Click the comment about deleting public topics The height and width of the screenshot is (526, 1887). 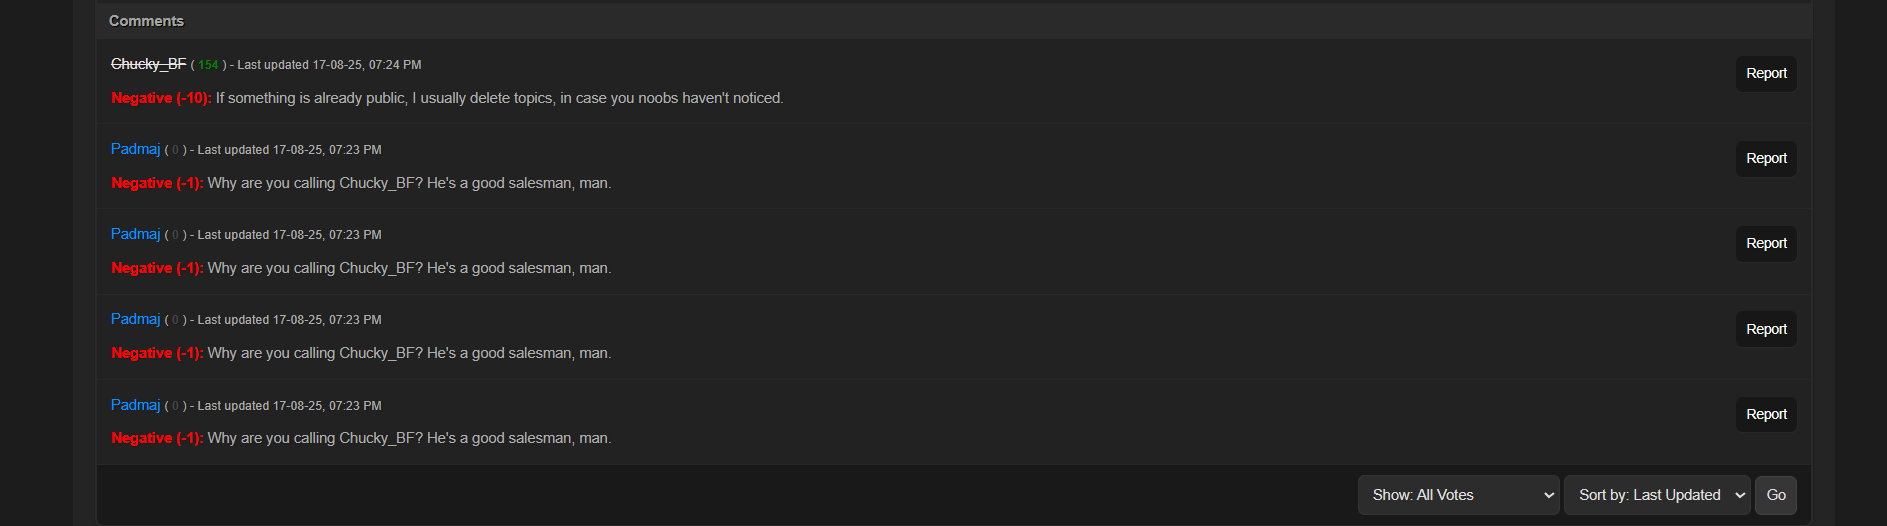[x=499, y=98]
